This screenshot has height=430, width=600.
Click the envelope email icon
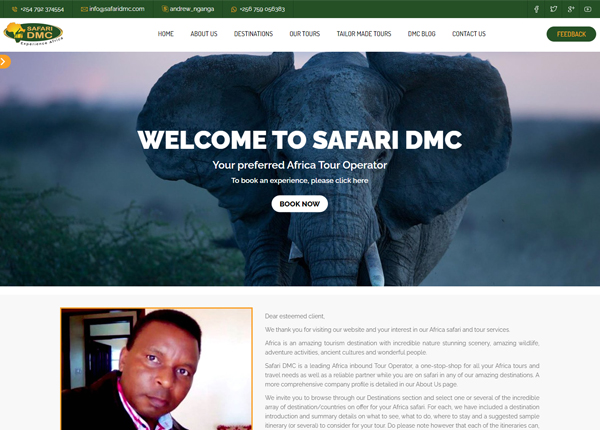tap(84, 9)
